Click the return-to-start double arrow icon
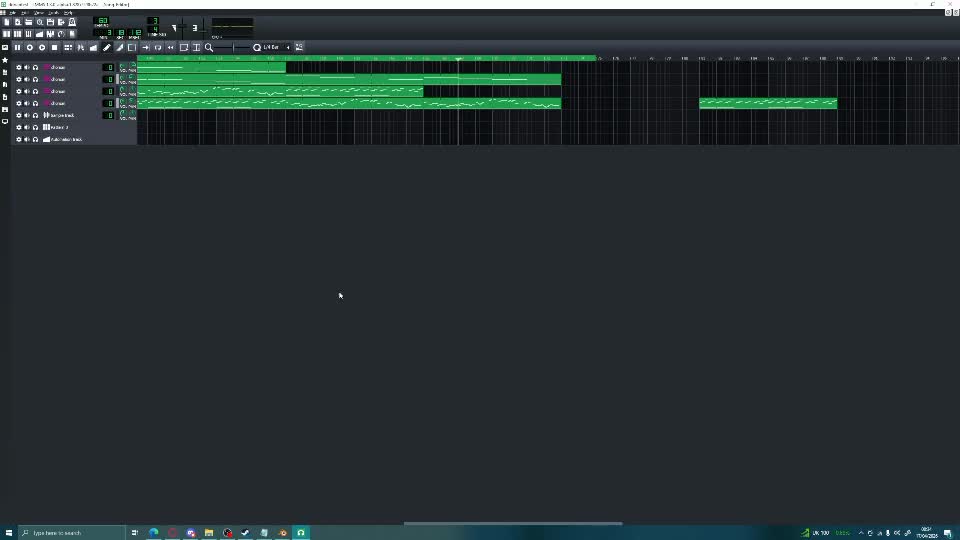The width and height of the screenshot is (960, 540). pyautogui.click(x=171, y=47)
